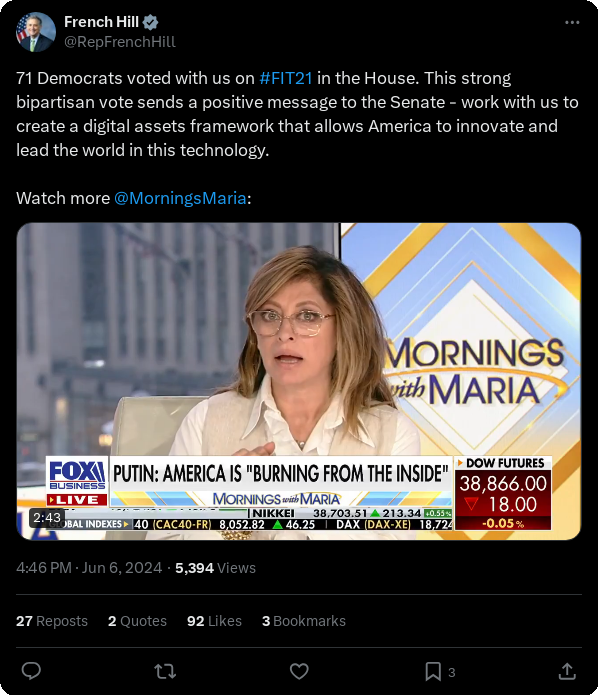Show the 2 Quotes list
The width and height of the screenshot is (598, 695).
point(137,621)
